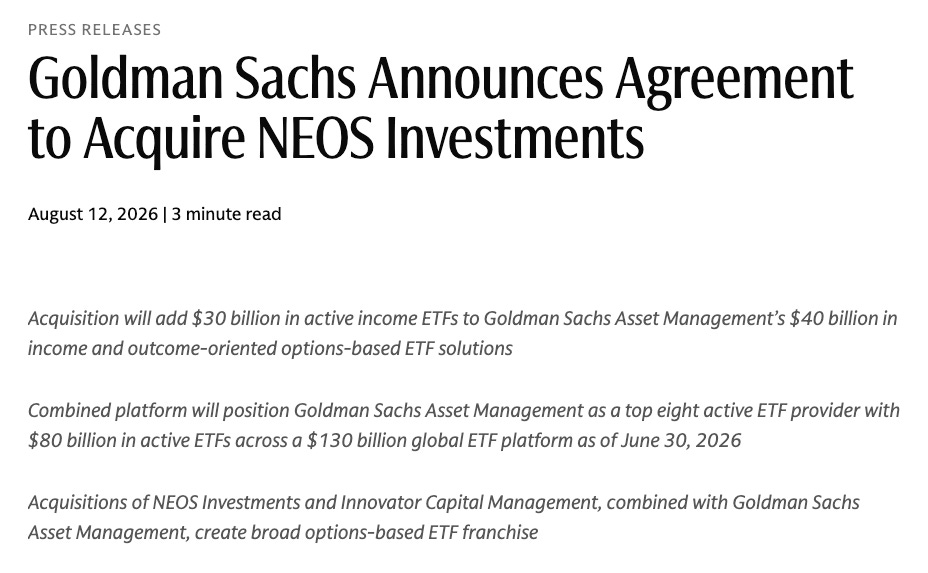928x573 pixels.
Task: Open the PRESS RELEASES category link
Action: (94, 30)
